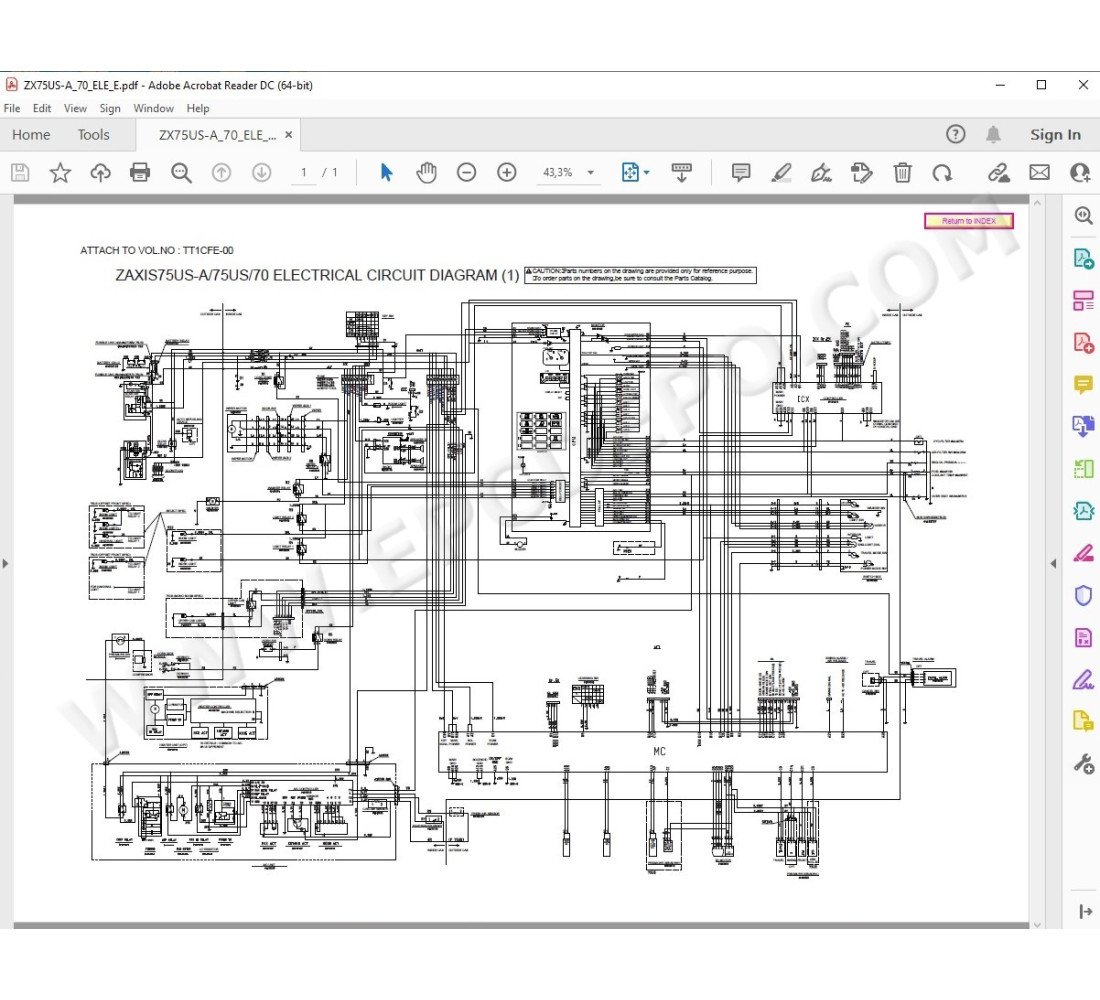Open the File menu
The image size is (1100, 1000).
pos(12,108)
